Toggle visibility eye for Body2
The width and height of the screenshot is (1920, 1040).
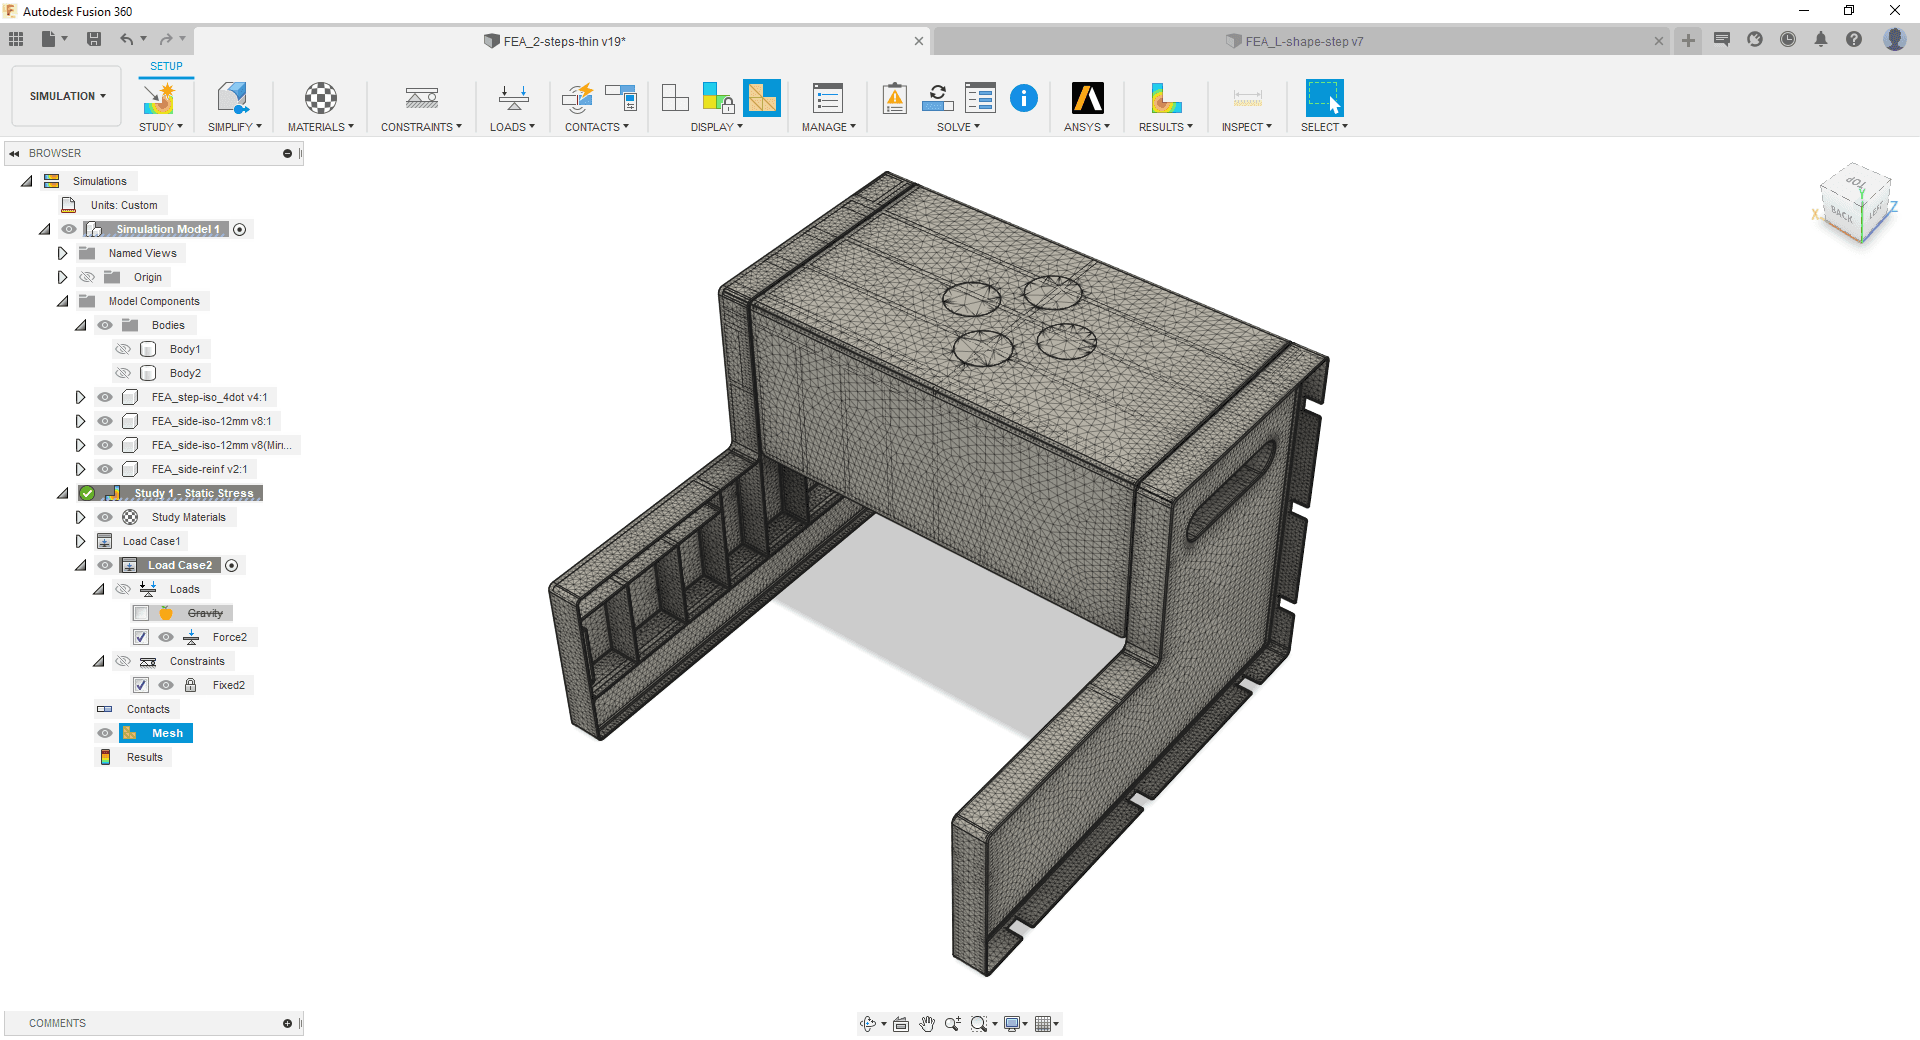123,373
